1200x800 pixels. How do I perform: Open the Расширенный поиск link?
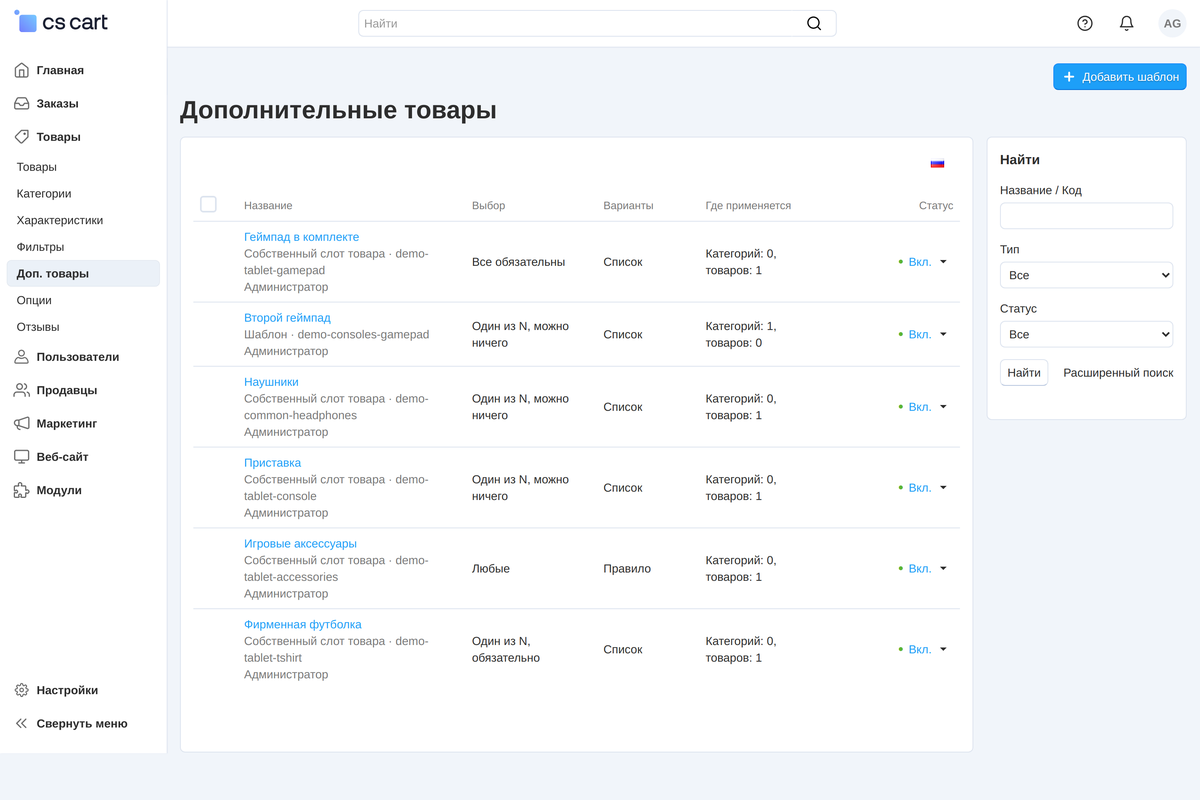(x=1118, y=373)
